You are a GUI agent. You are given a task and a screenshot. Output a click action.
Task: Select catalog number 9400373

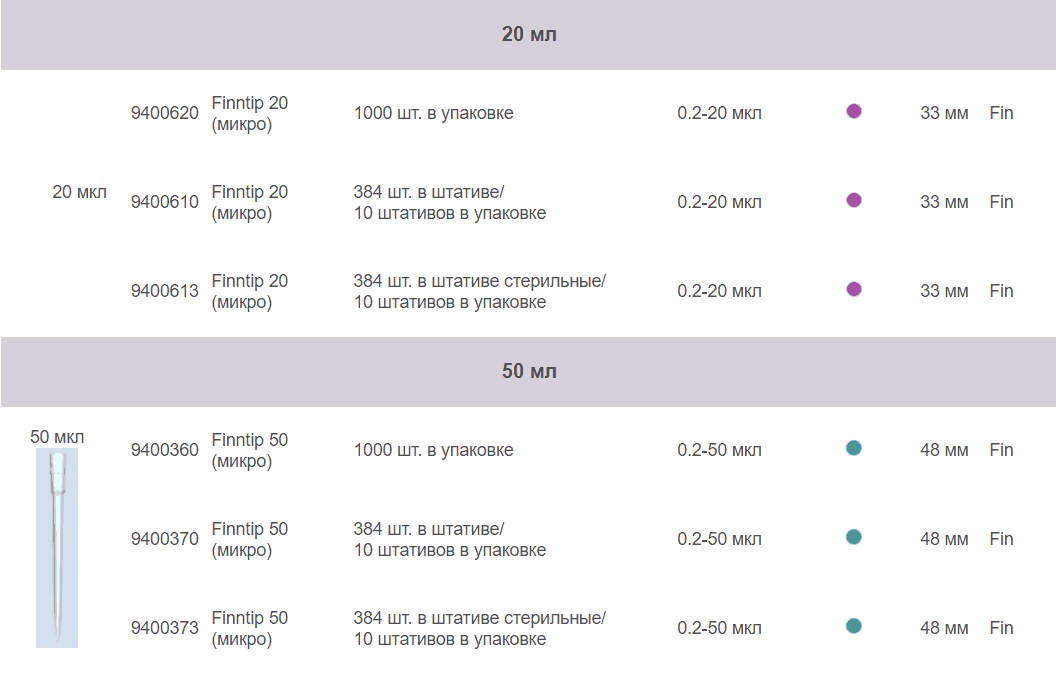165,628
